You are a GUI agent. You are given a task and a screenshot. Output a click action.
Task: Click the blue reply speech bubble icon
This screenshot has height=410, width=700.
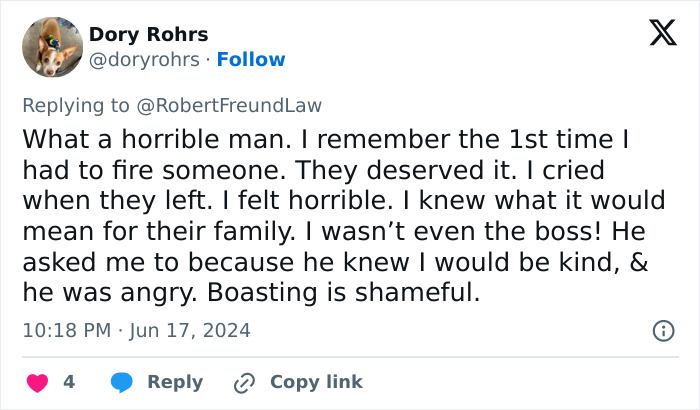coord(122,382)
